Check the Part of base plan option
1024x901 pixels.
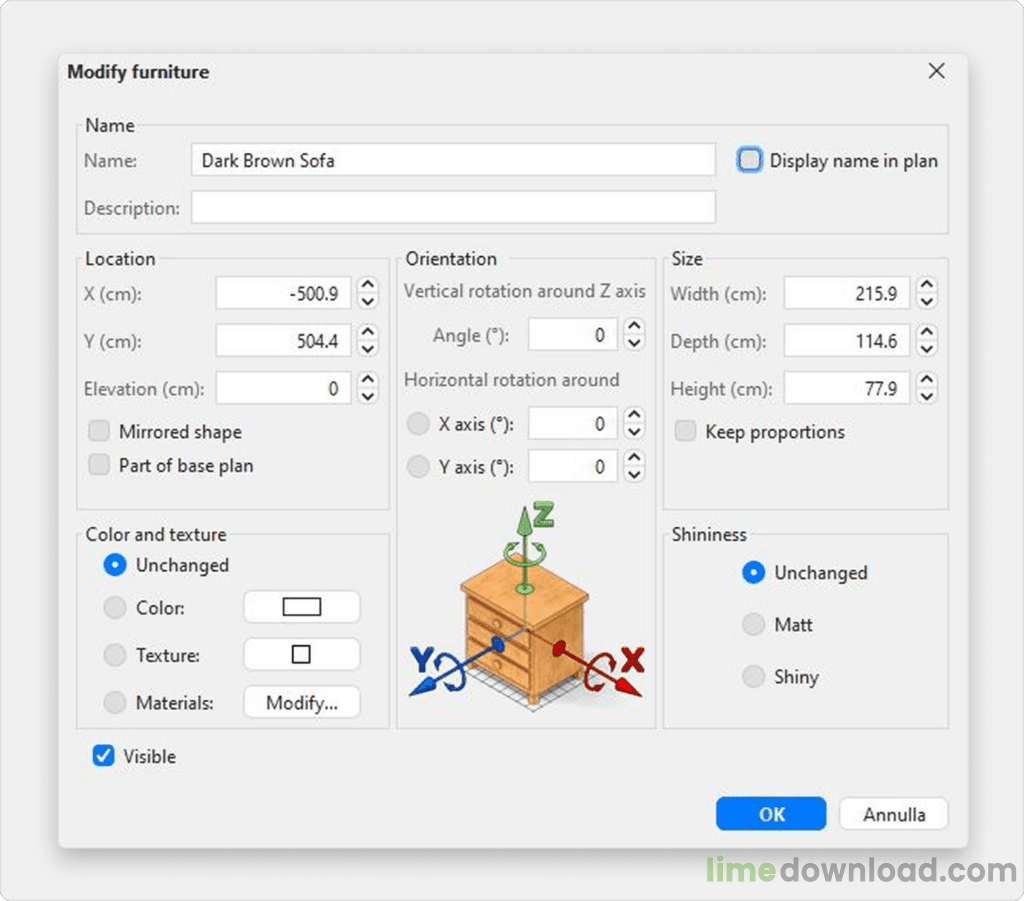[99, 465]
